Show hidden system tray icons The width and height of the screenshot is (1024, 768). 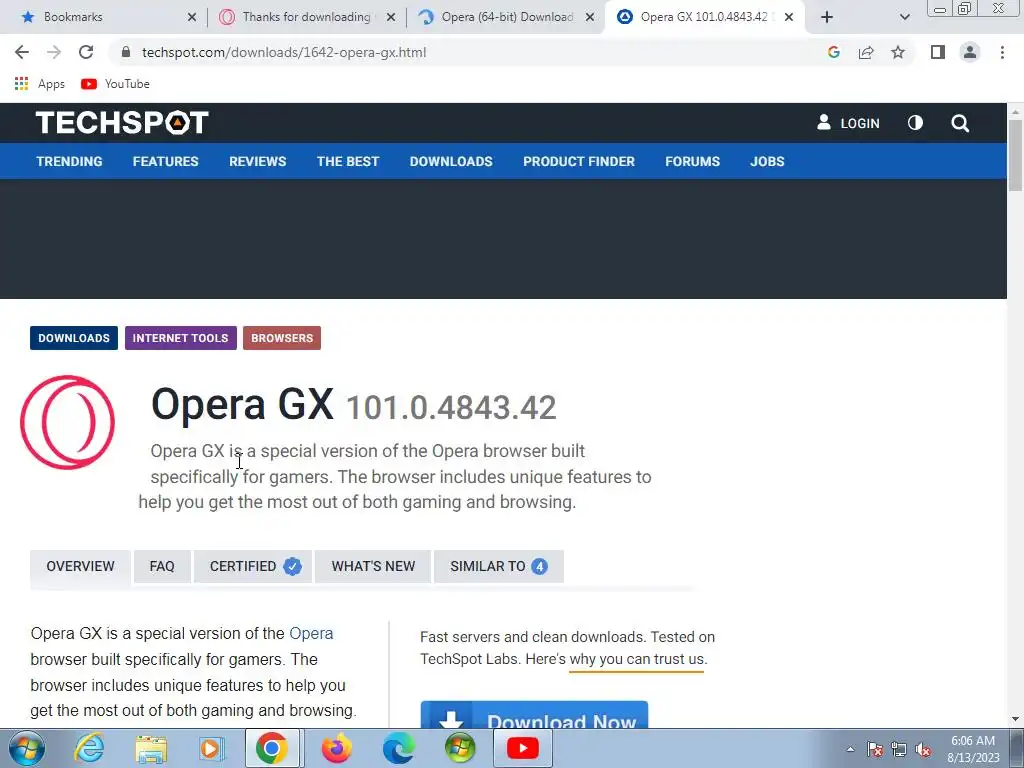pyautogui.click(x=850, y=749)
